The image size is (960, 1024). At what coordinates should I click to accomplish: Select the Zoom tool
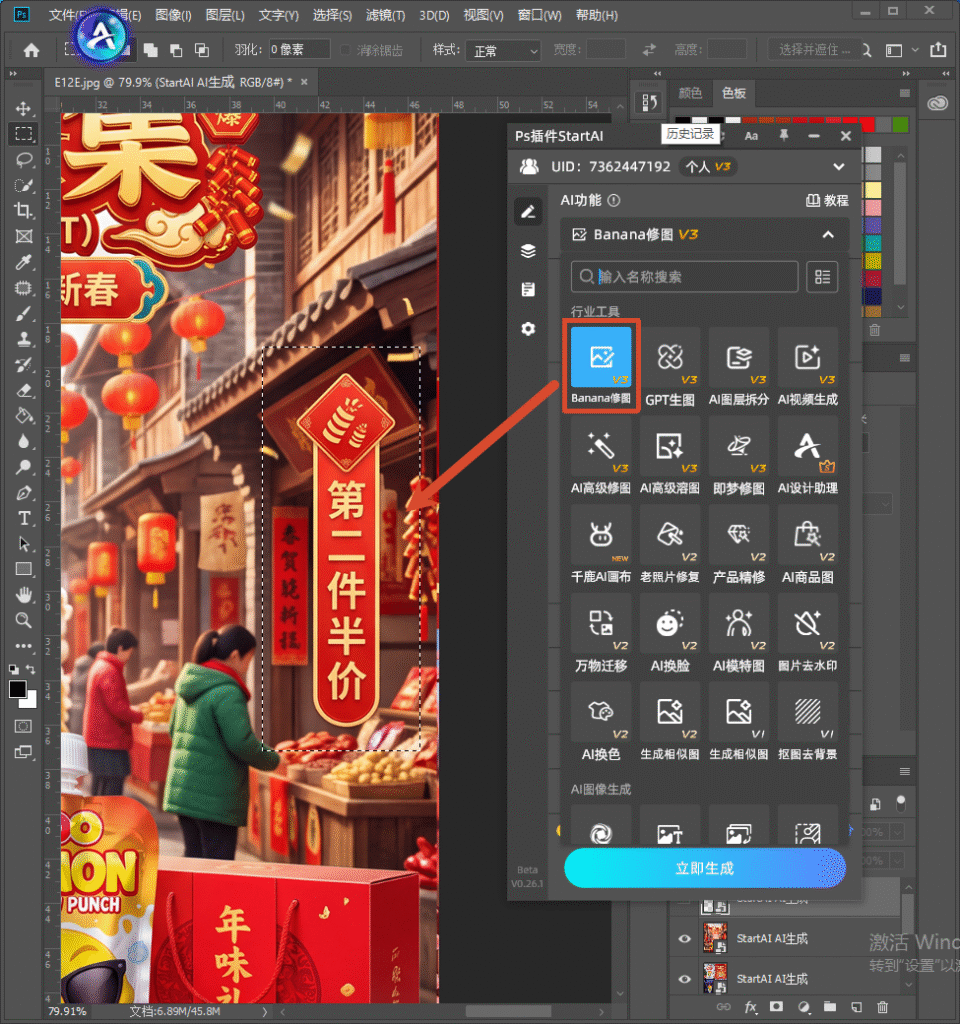24,620
